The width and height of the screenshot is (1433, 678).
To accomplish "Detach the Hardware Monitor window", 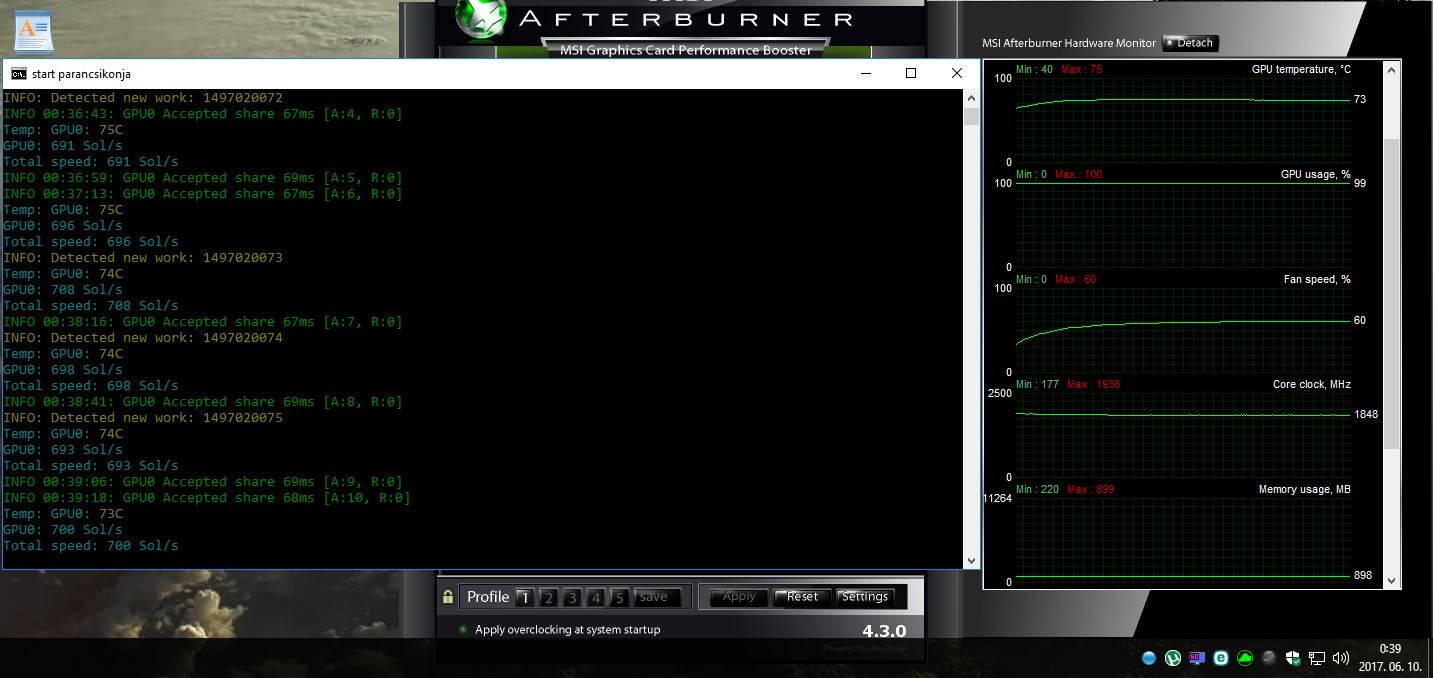I will pos(1190,43).
